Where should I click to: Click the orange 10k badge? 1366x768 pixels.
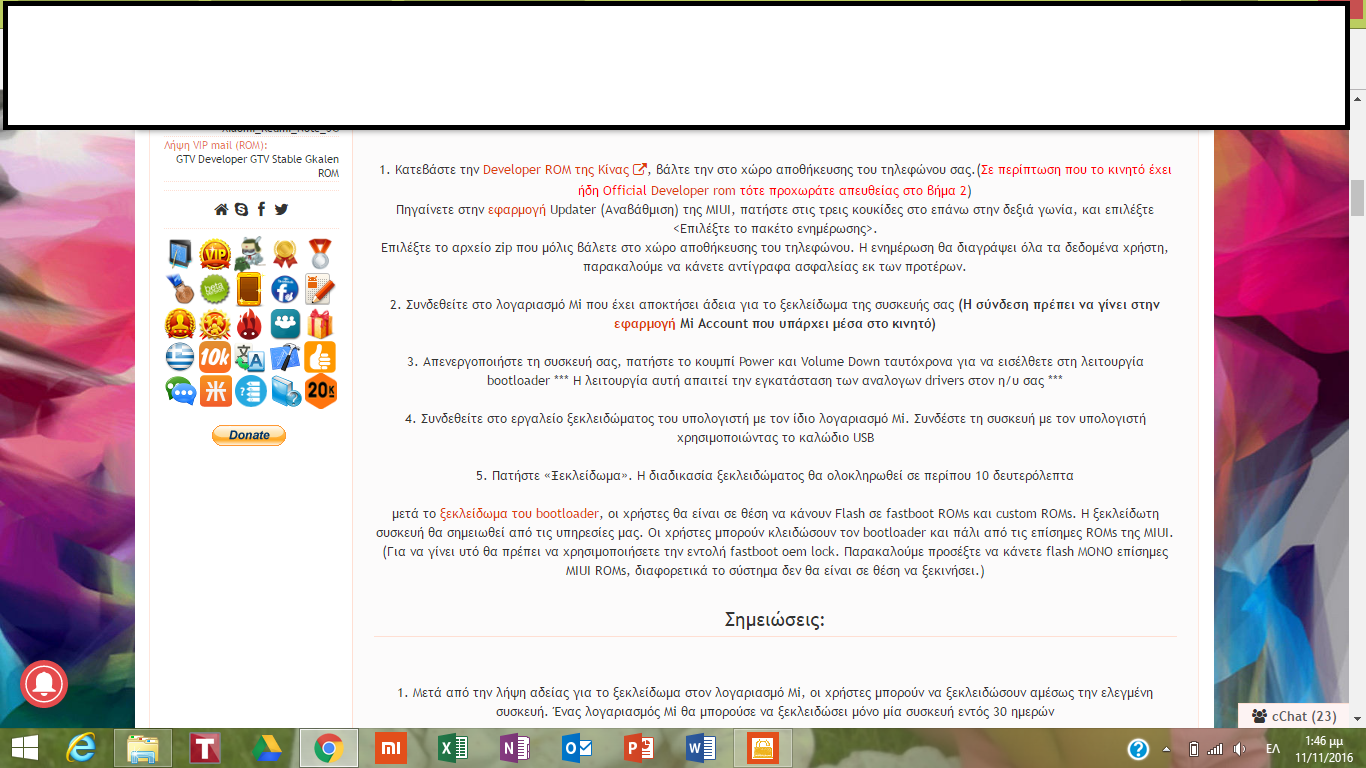(x=215, y=357)
